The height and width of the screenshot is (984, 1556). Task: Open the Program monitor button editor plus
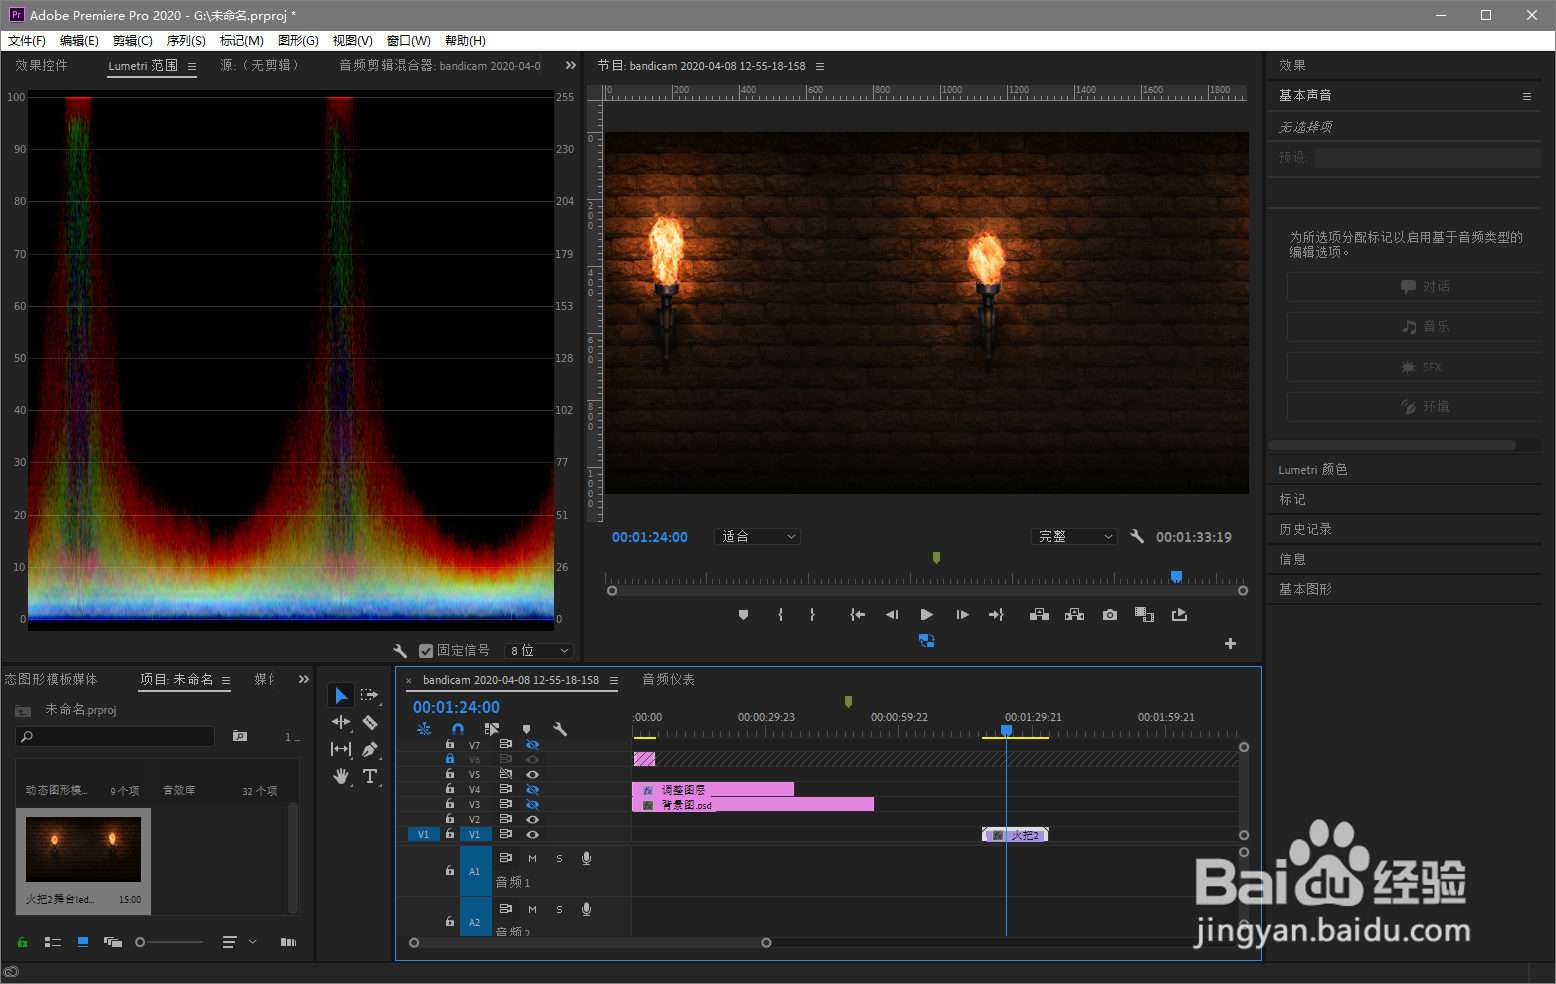pos(1231,644)
